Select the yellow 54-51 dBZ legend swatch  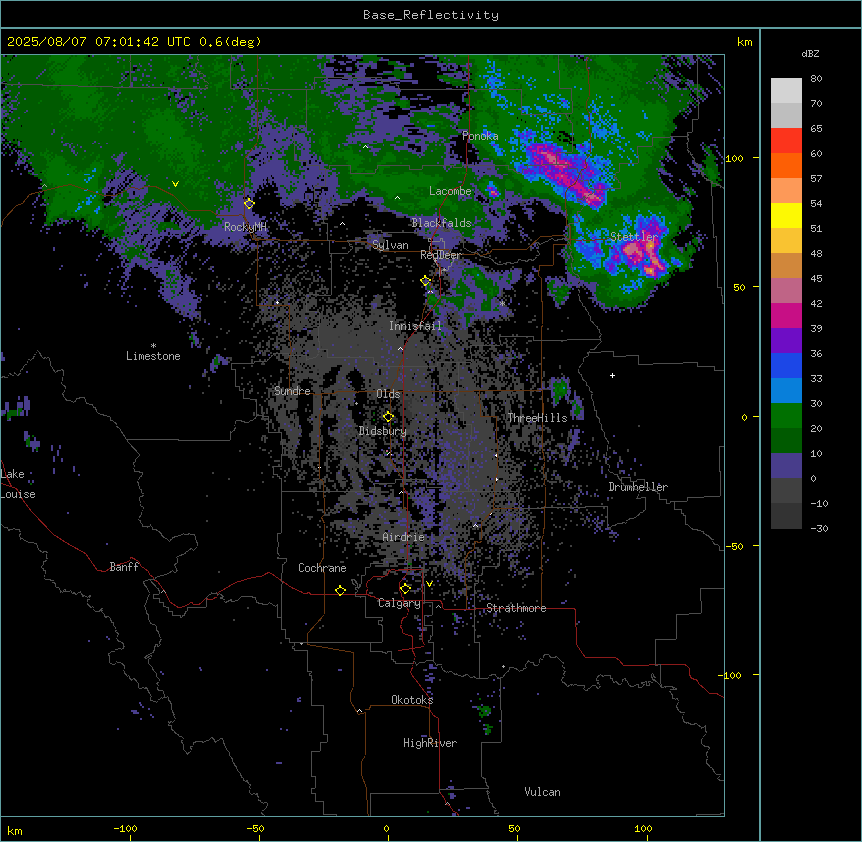pyautogui.click(x=786, y=215)
